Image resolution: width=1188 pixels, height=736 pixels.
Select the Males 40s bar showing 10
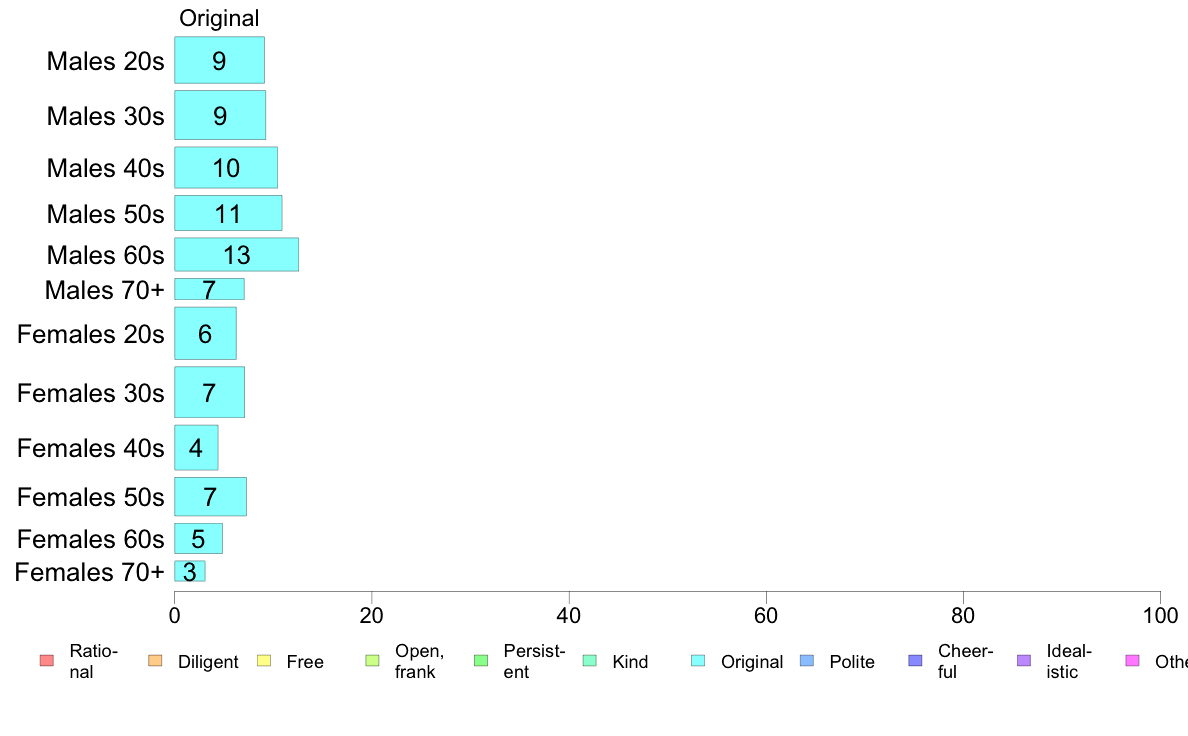pos(226,168)
